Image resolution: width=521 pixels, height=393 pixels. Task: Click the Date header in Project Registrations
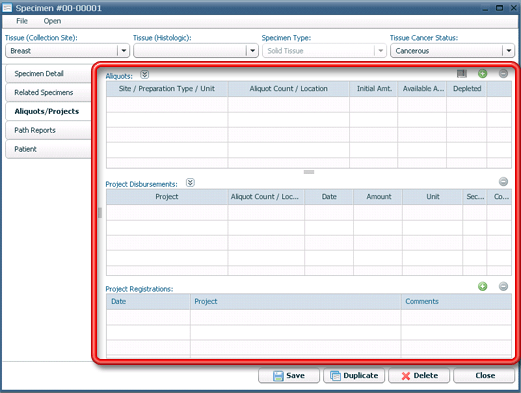coord(148,302)
